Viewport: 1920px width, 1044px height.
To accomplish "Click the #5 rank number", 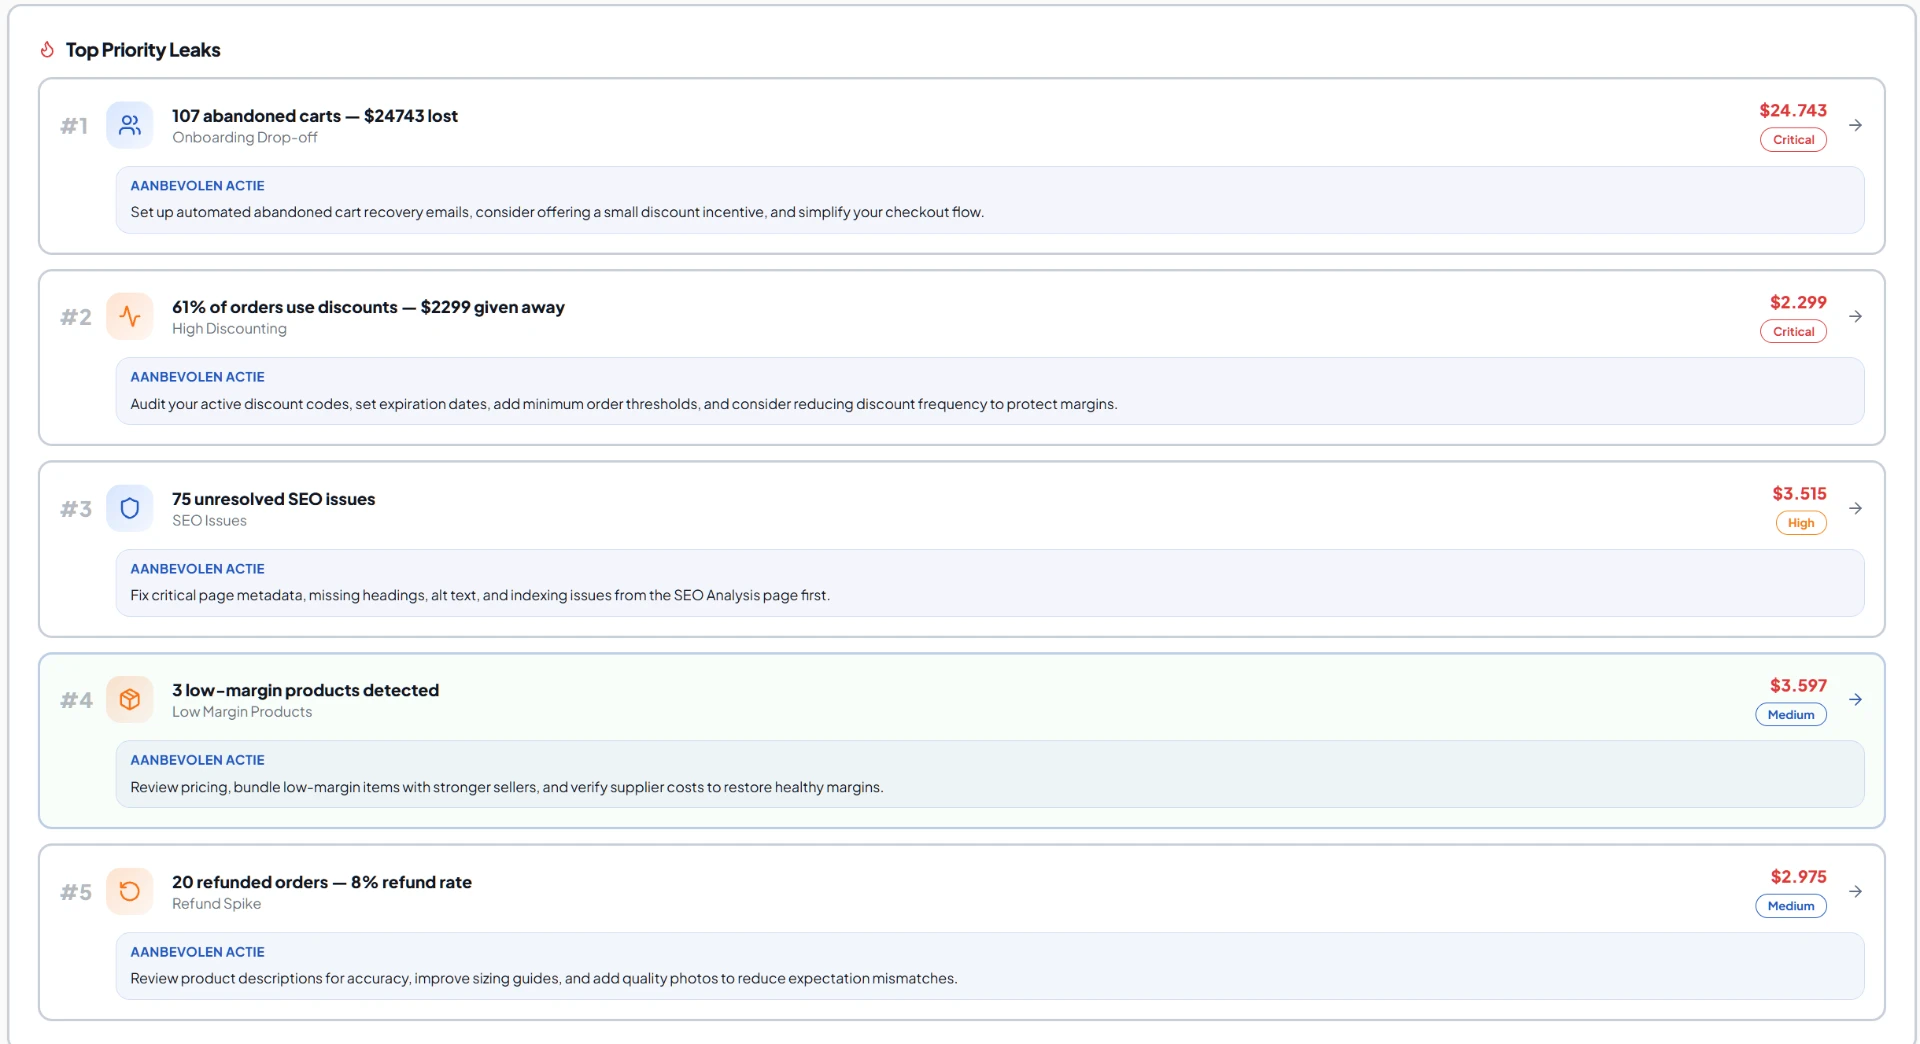I will [76, 891].
